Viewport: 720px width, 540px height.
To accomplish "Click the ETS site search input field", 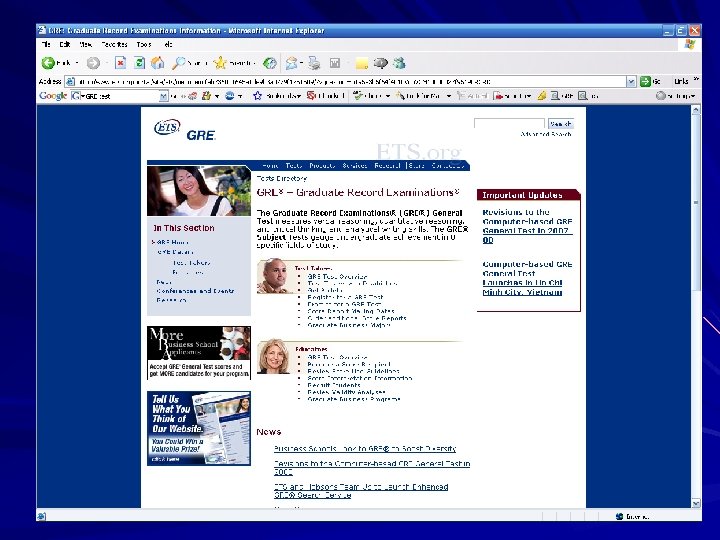I will pos(509,124).
